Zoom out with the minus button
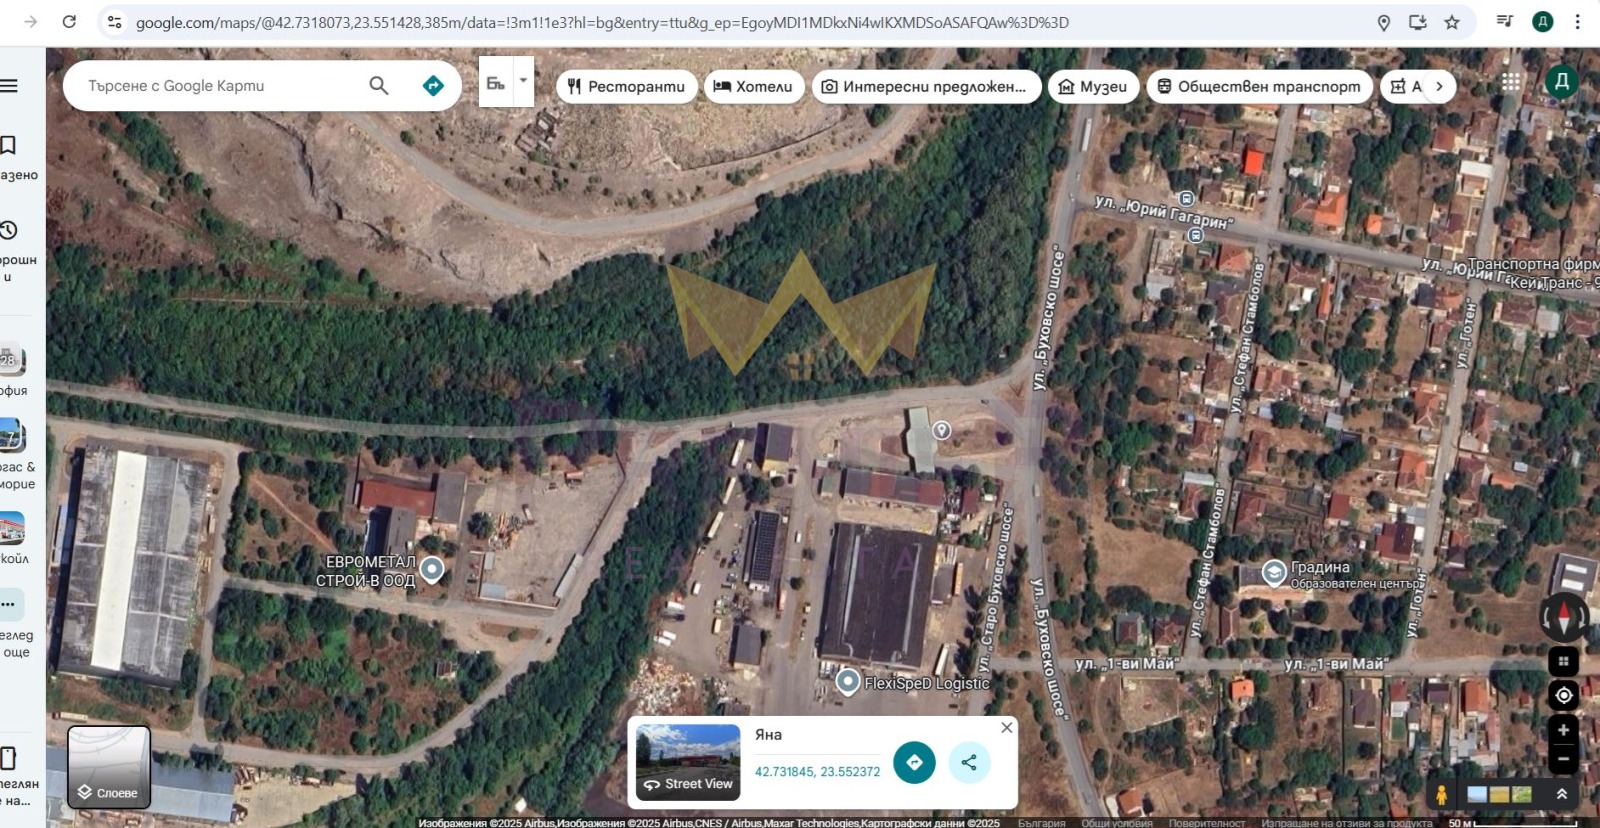The image size is (1600, 828). [x=1563, y=759]
